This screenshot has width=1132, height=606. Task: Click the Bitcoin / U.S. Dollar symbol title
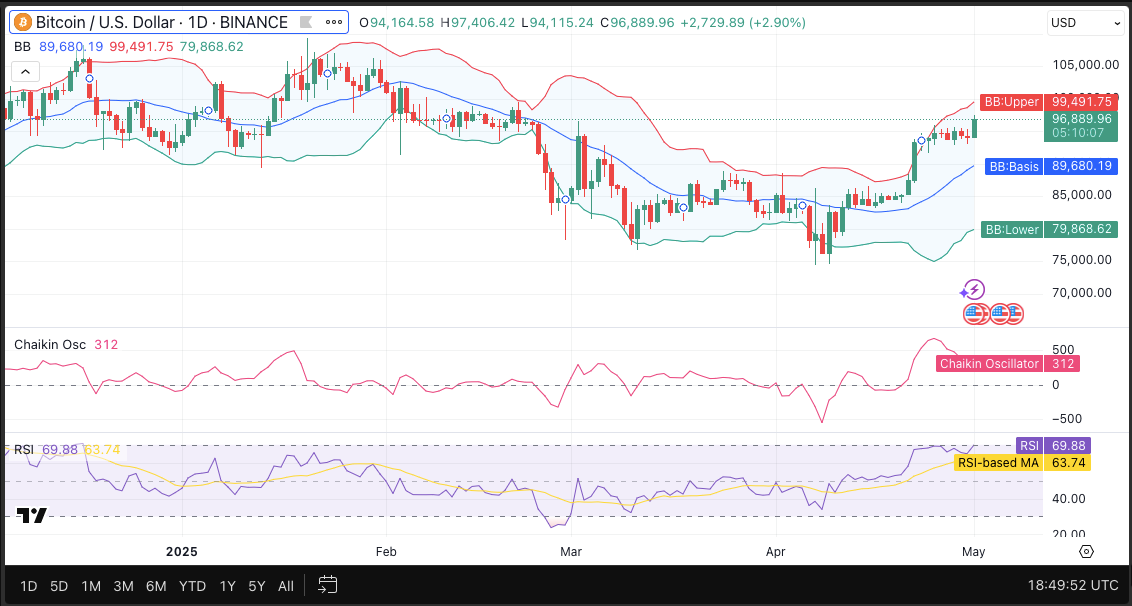coord(162,22)
